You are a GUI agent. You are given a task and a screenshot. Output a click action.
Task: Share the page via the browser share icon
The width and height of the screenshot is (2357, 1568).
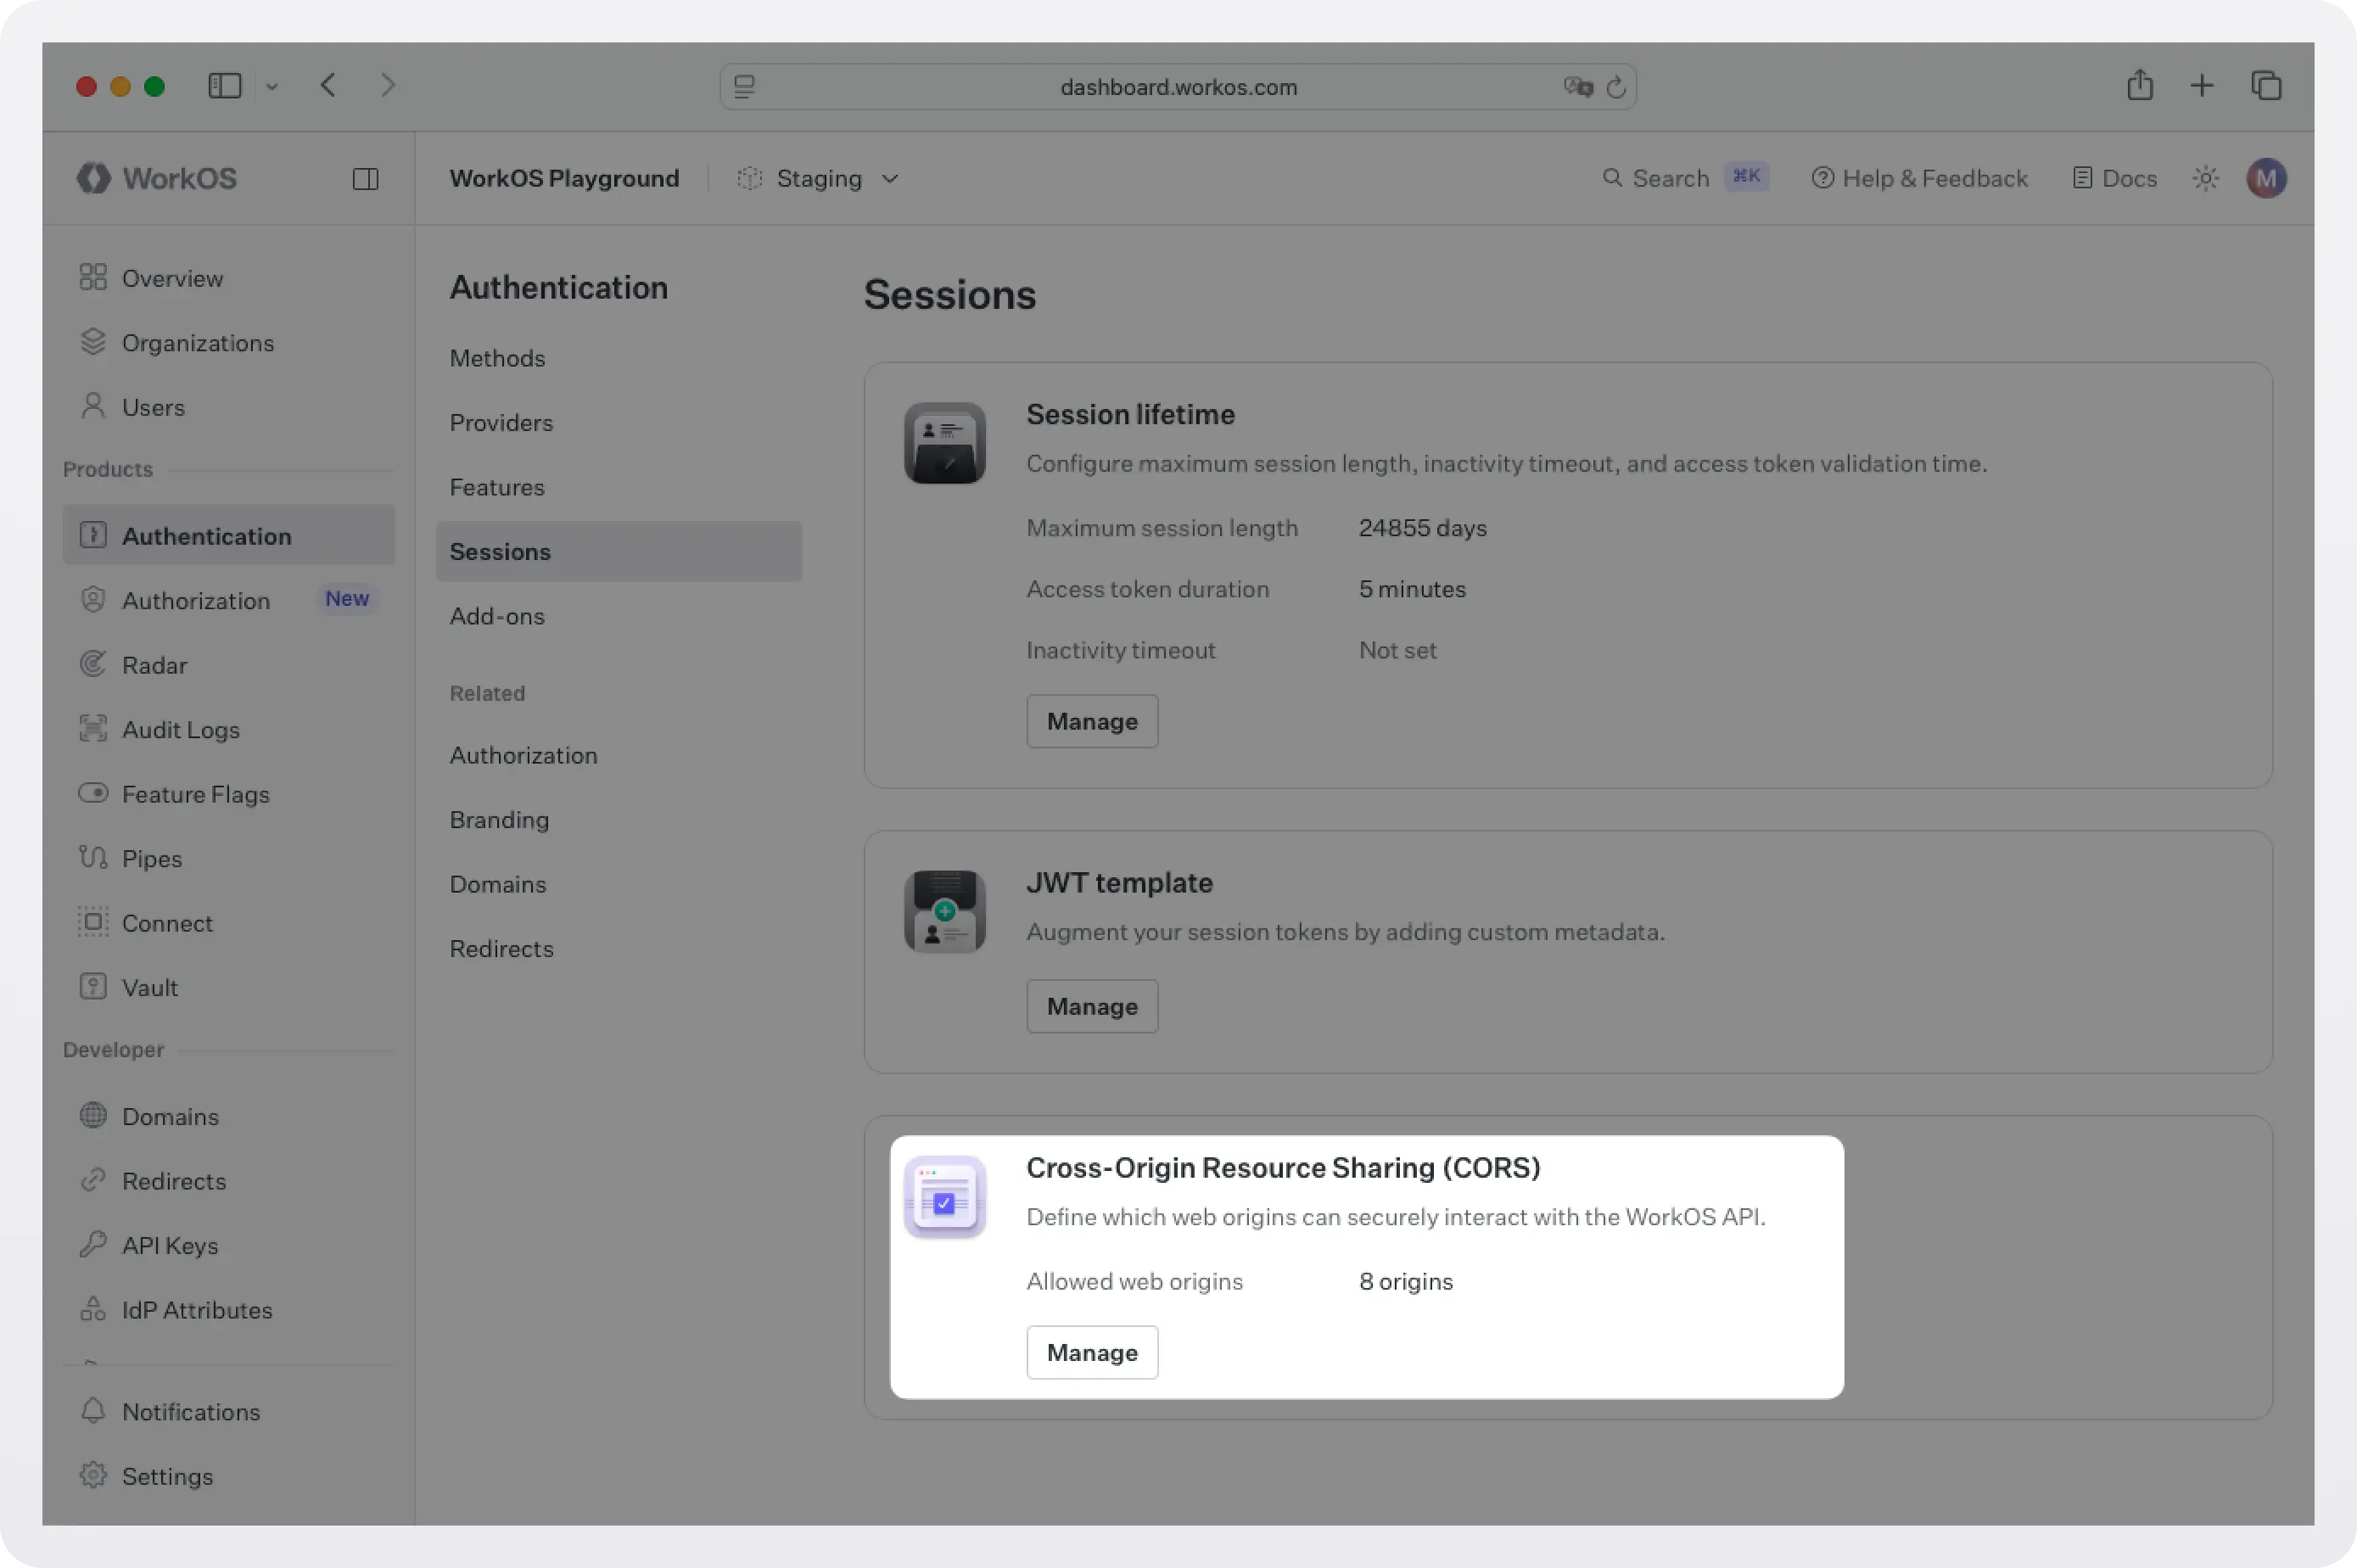click(2139, 86)
